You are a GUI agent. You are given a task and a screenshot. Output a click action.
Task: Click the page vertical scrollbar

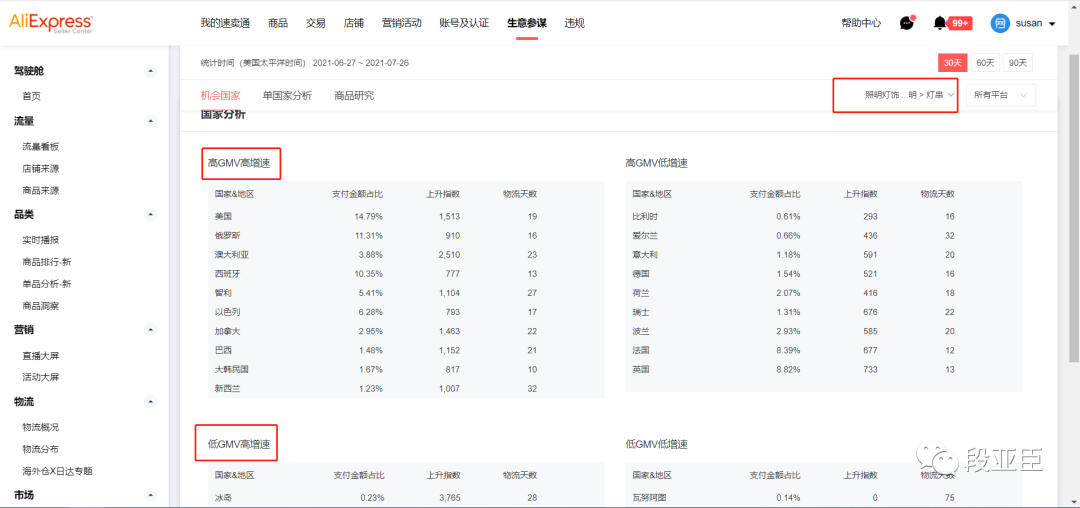pyautogui.click(x=1076, y=207)
